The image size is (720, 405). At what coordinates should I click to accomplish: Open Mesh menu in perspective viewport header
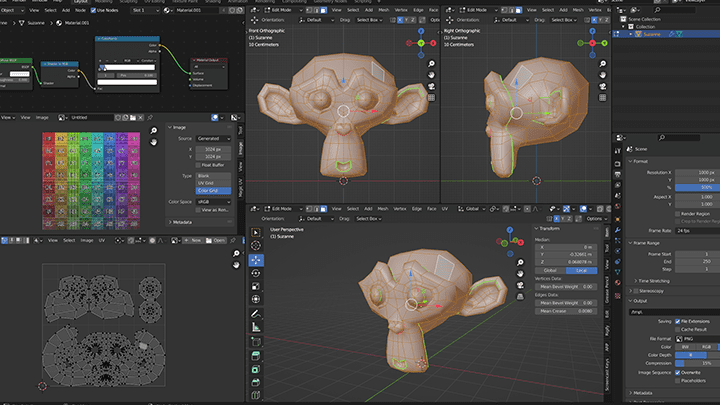pyautogui.click(x=383, y=209)
